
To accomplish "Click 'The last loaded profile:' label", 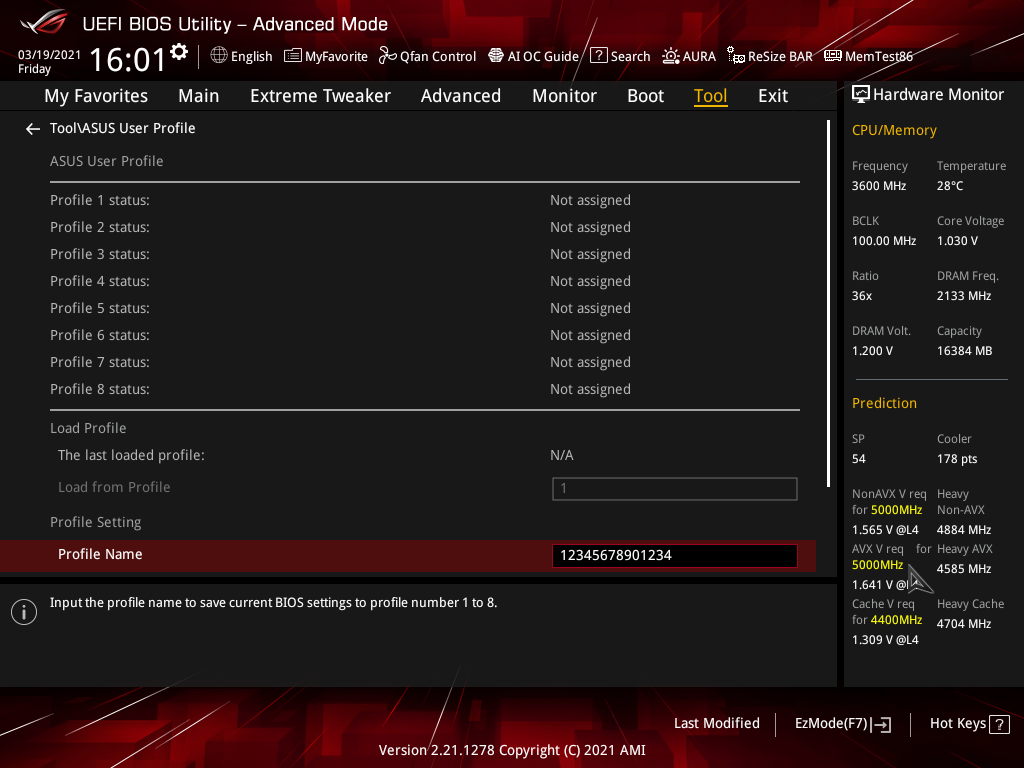I will click(131, 455).
